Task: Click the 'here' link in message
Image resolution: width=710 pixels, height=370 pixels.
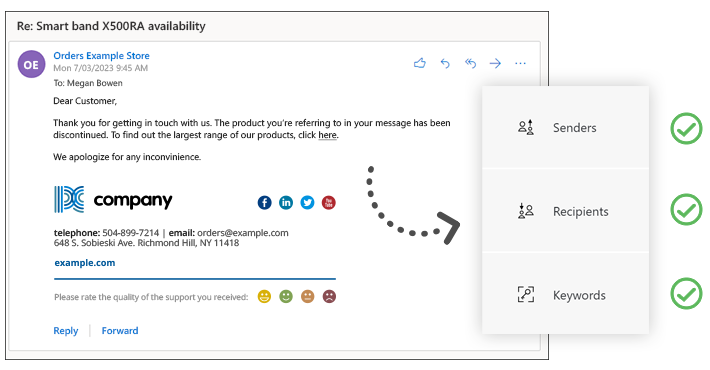Action: 327,135
